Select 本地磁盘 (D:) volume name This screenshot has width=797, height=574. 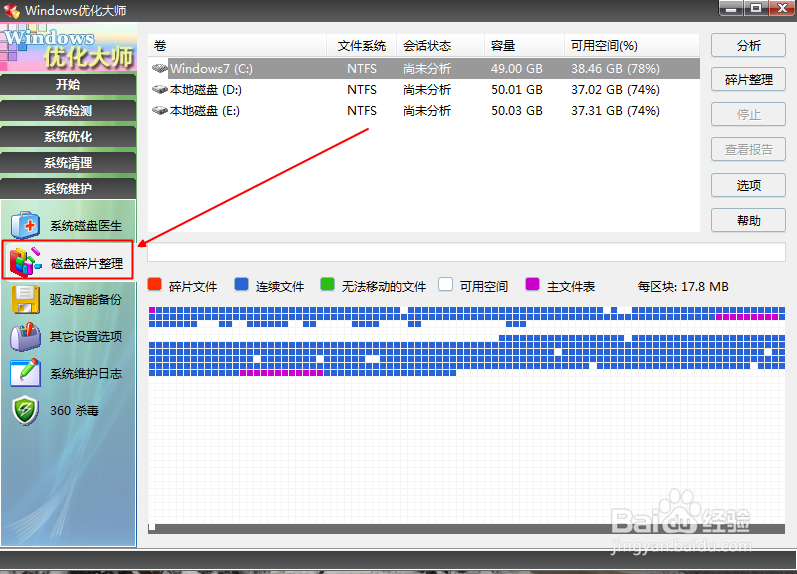tap(206, 90)
